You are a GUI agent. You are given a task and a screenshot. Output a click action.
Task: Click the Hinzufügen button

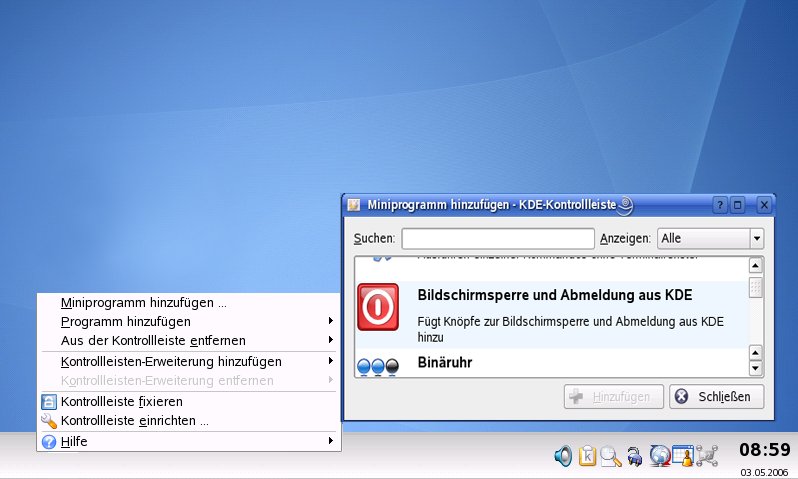pyautogui.click(x=614, y=397)
